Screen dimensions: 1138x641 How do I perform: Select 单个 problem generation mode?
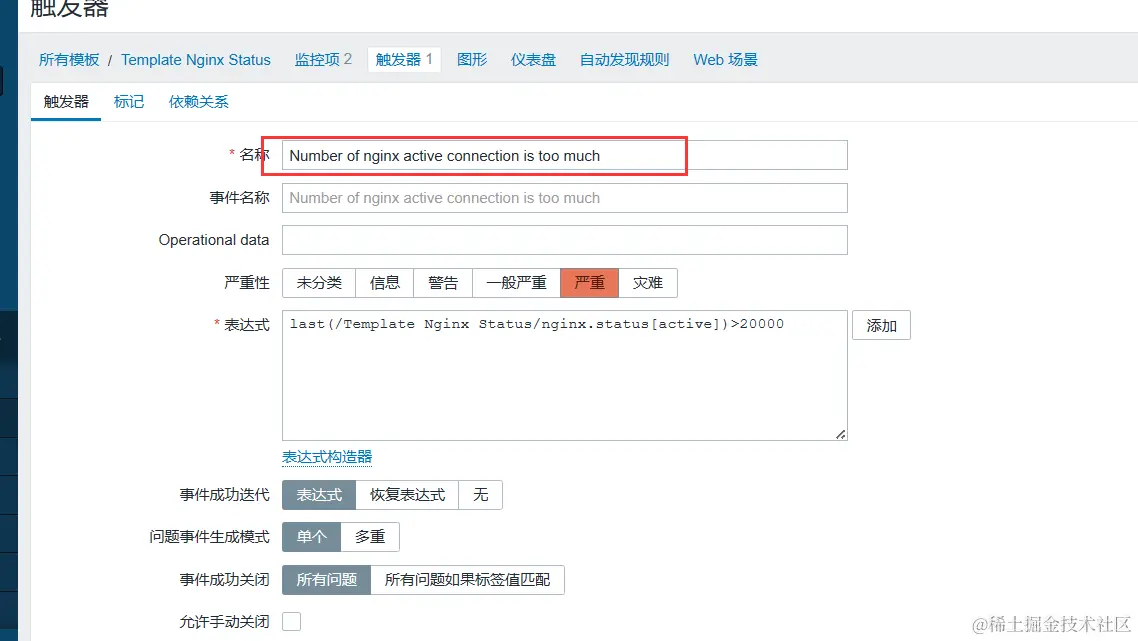pos(311,537)
